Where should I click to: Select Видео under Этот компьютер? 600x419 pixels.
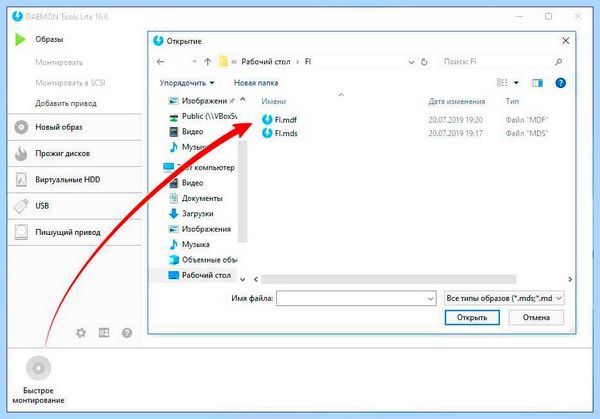tap(186, 183)
